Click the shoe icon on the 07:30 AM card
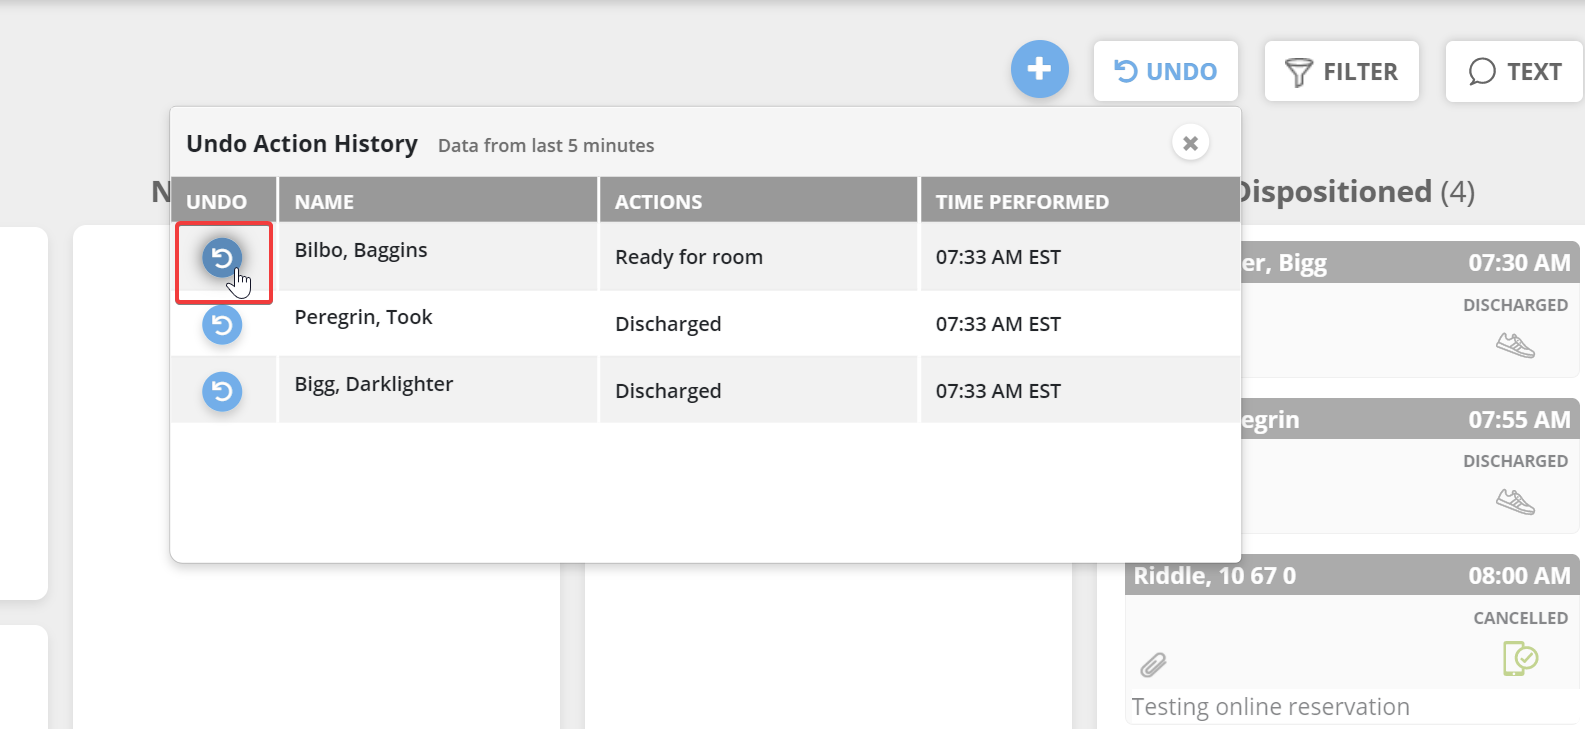This screenshot has width=1585, height=729. pos(1515,346)
